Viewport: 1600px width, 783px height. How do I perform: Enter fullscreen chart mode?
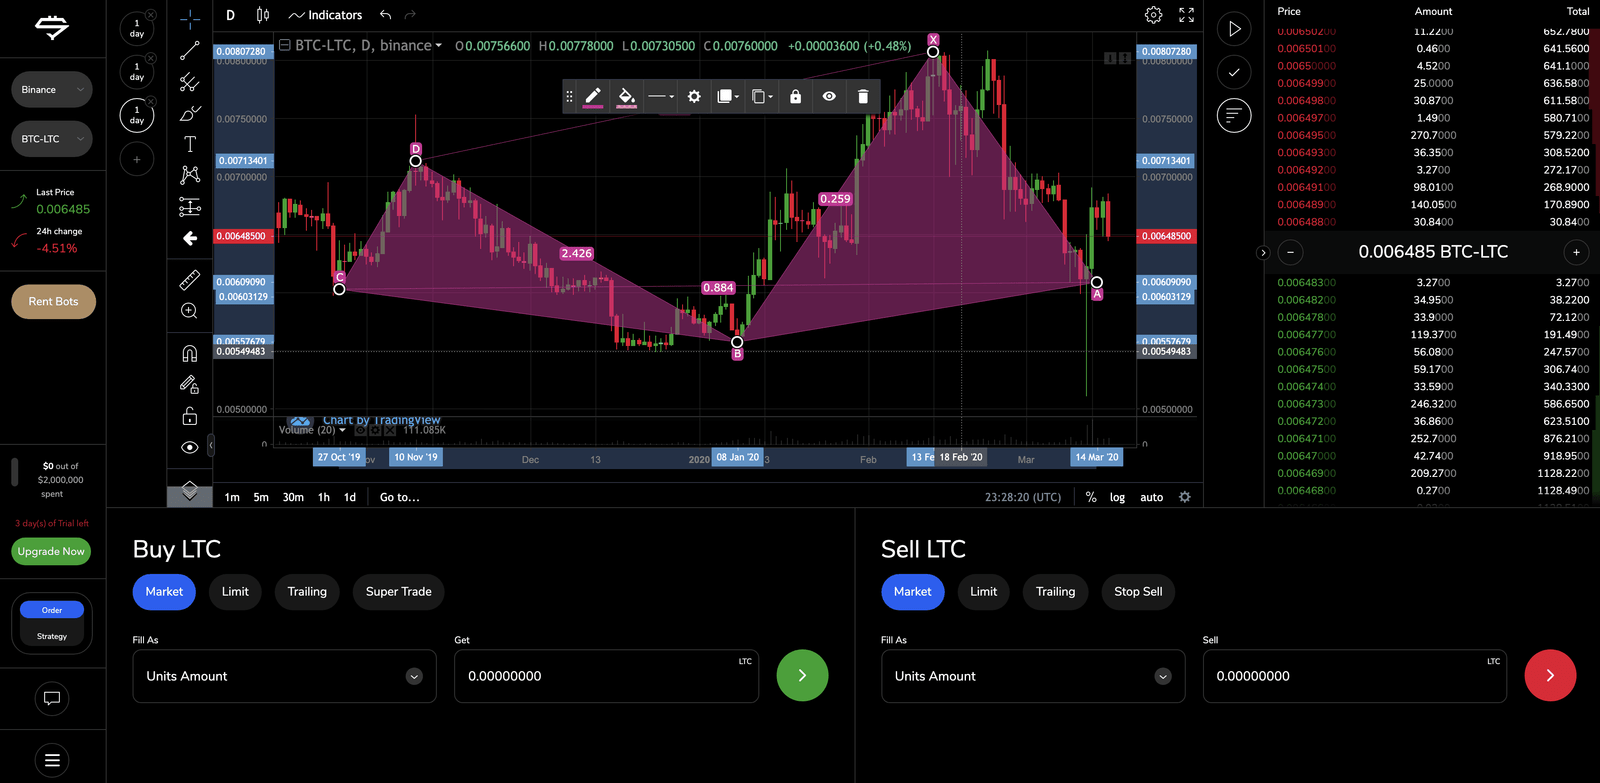(x=1186, y=15)
